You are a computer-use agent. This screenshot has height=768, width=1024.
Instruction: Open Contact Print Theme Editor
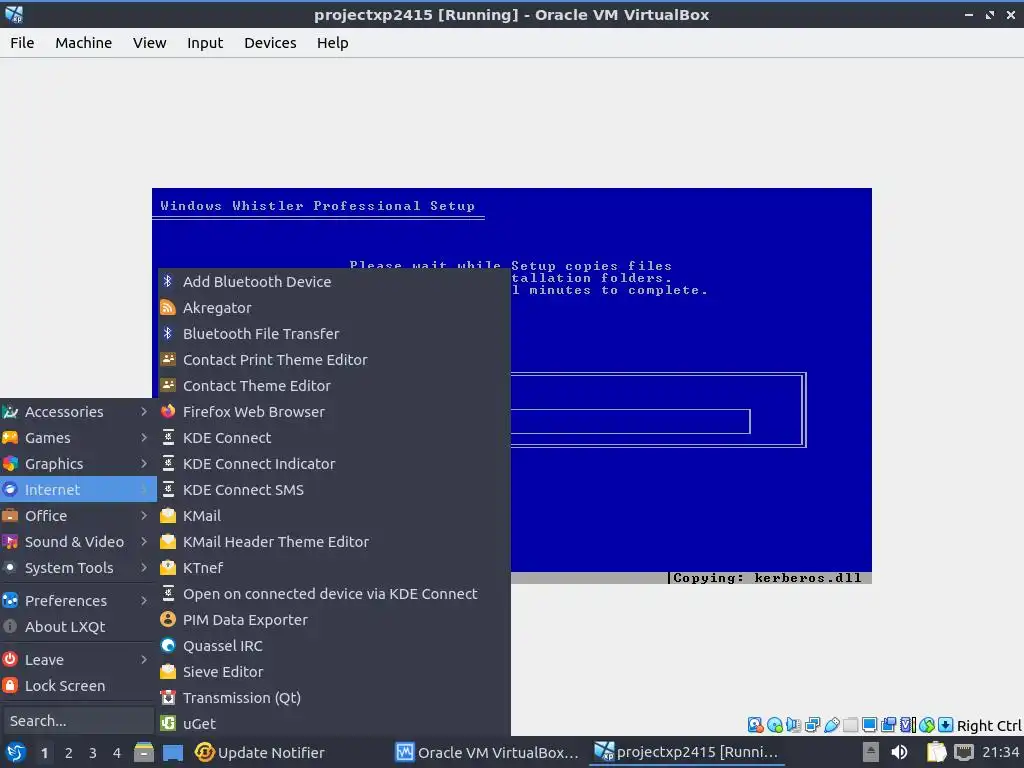[334, 360]
